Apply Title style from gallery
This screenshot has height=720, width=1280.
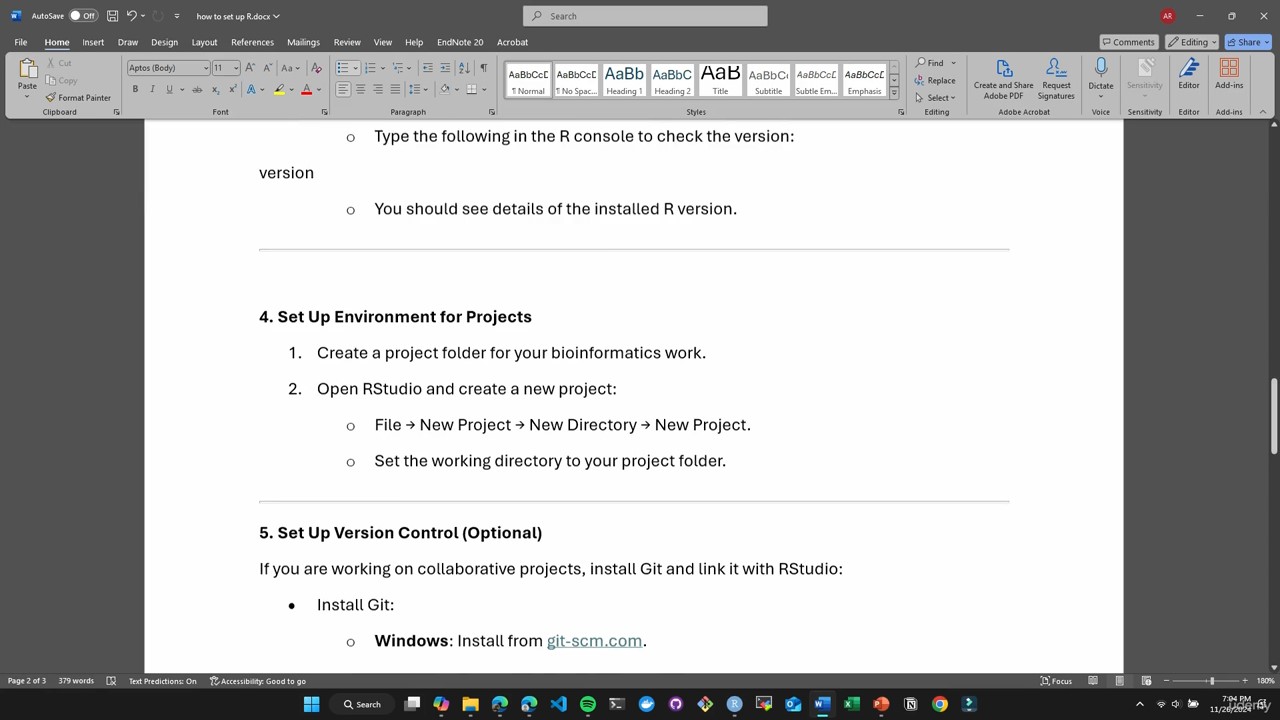point(720,80)
